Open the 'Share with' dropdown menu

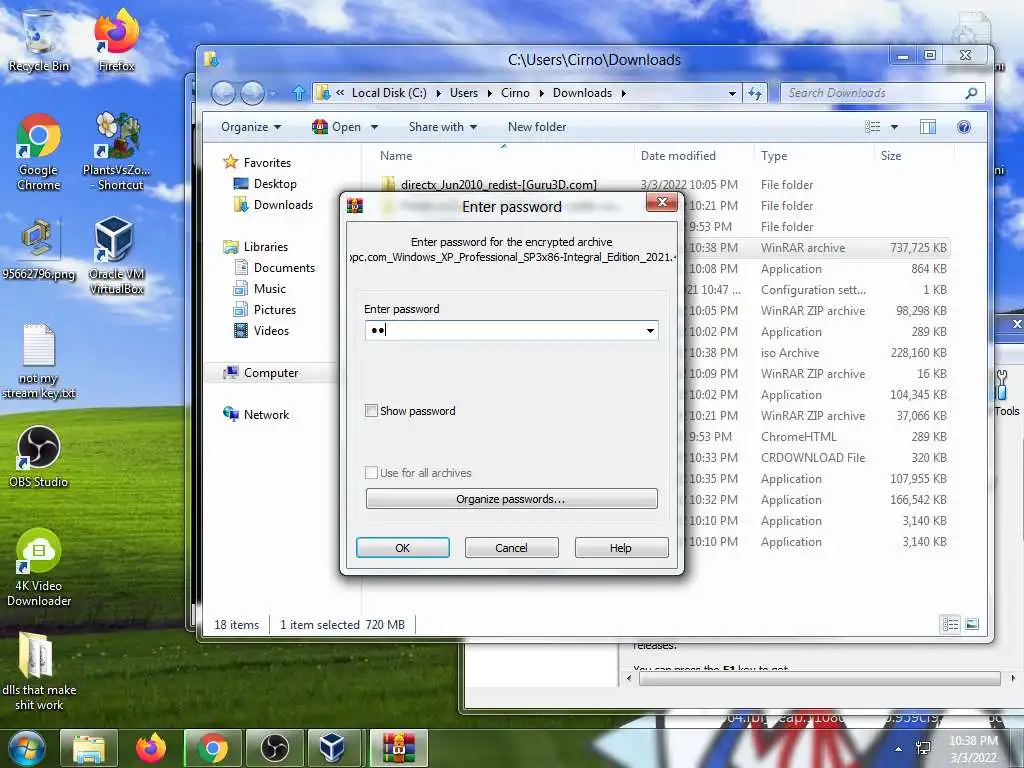[x=443, y=127]
